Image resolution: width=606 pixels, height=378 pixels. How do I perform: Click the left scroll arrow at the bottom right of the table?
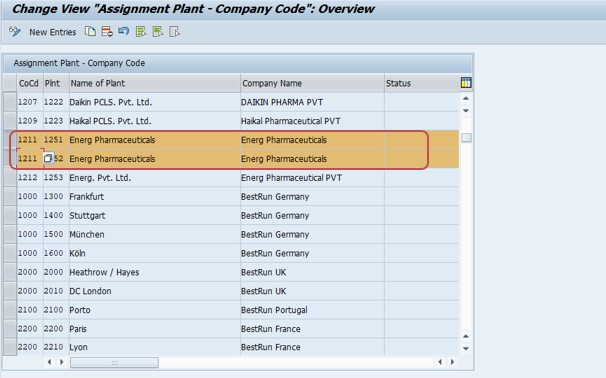(x=440, y=362)
